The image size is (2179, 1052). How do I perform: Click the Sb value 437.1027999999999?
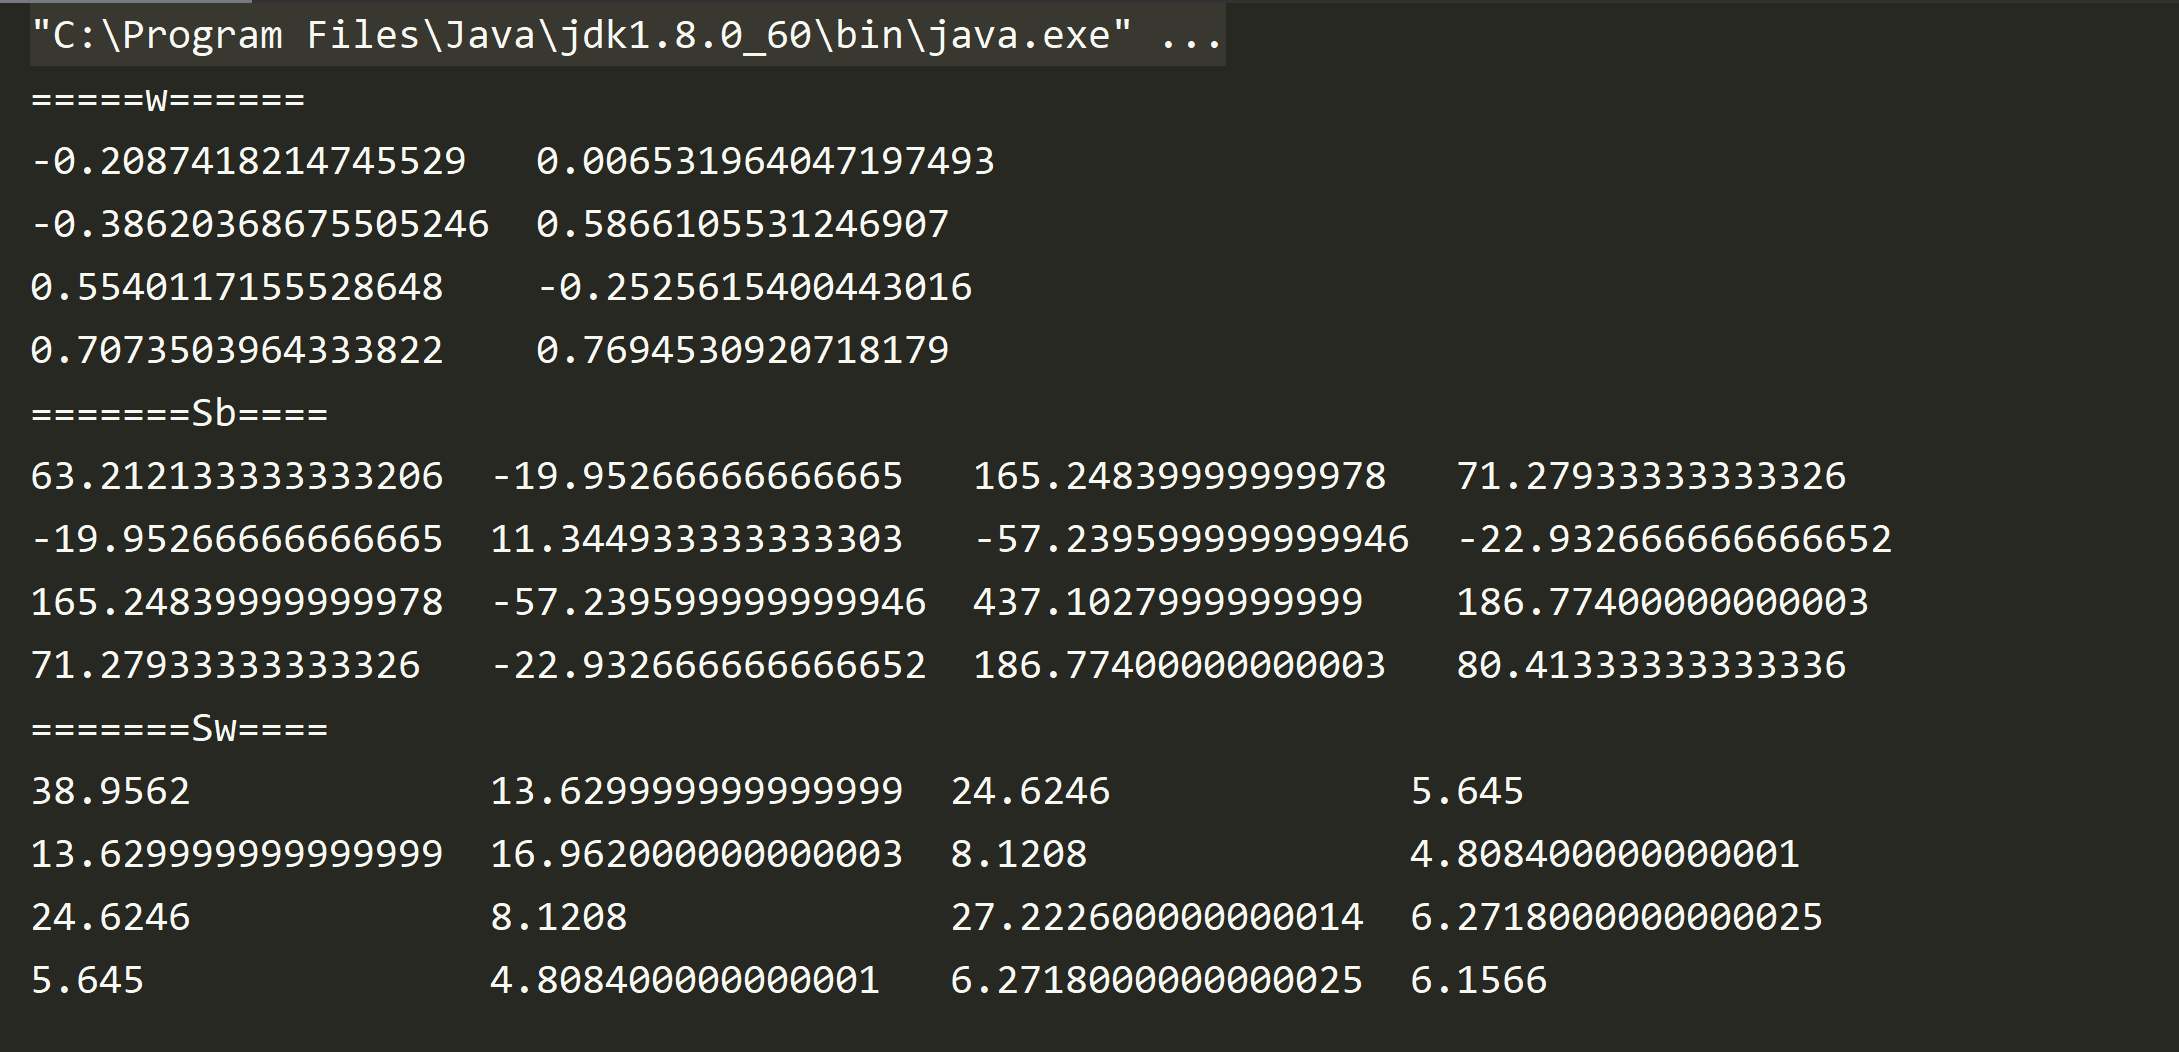tap(1167, 602)
